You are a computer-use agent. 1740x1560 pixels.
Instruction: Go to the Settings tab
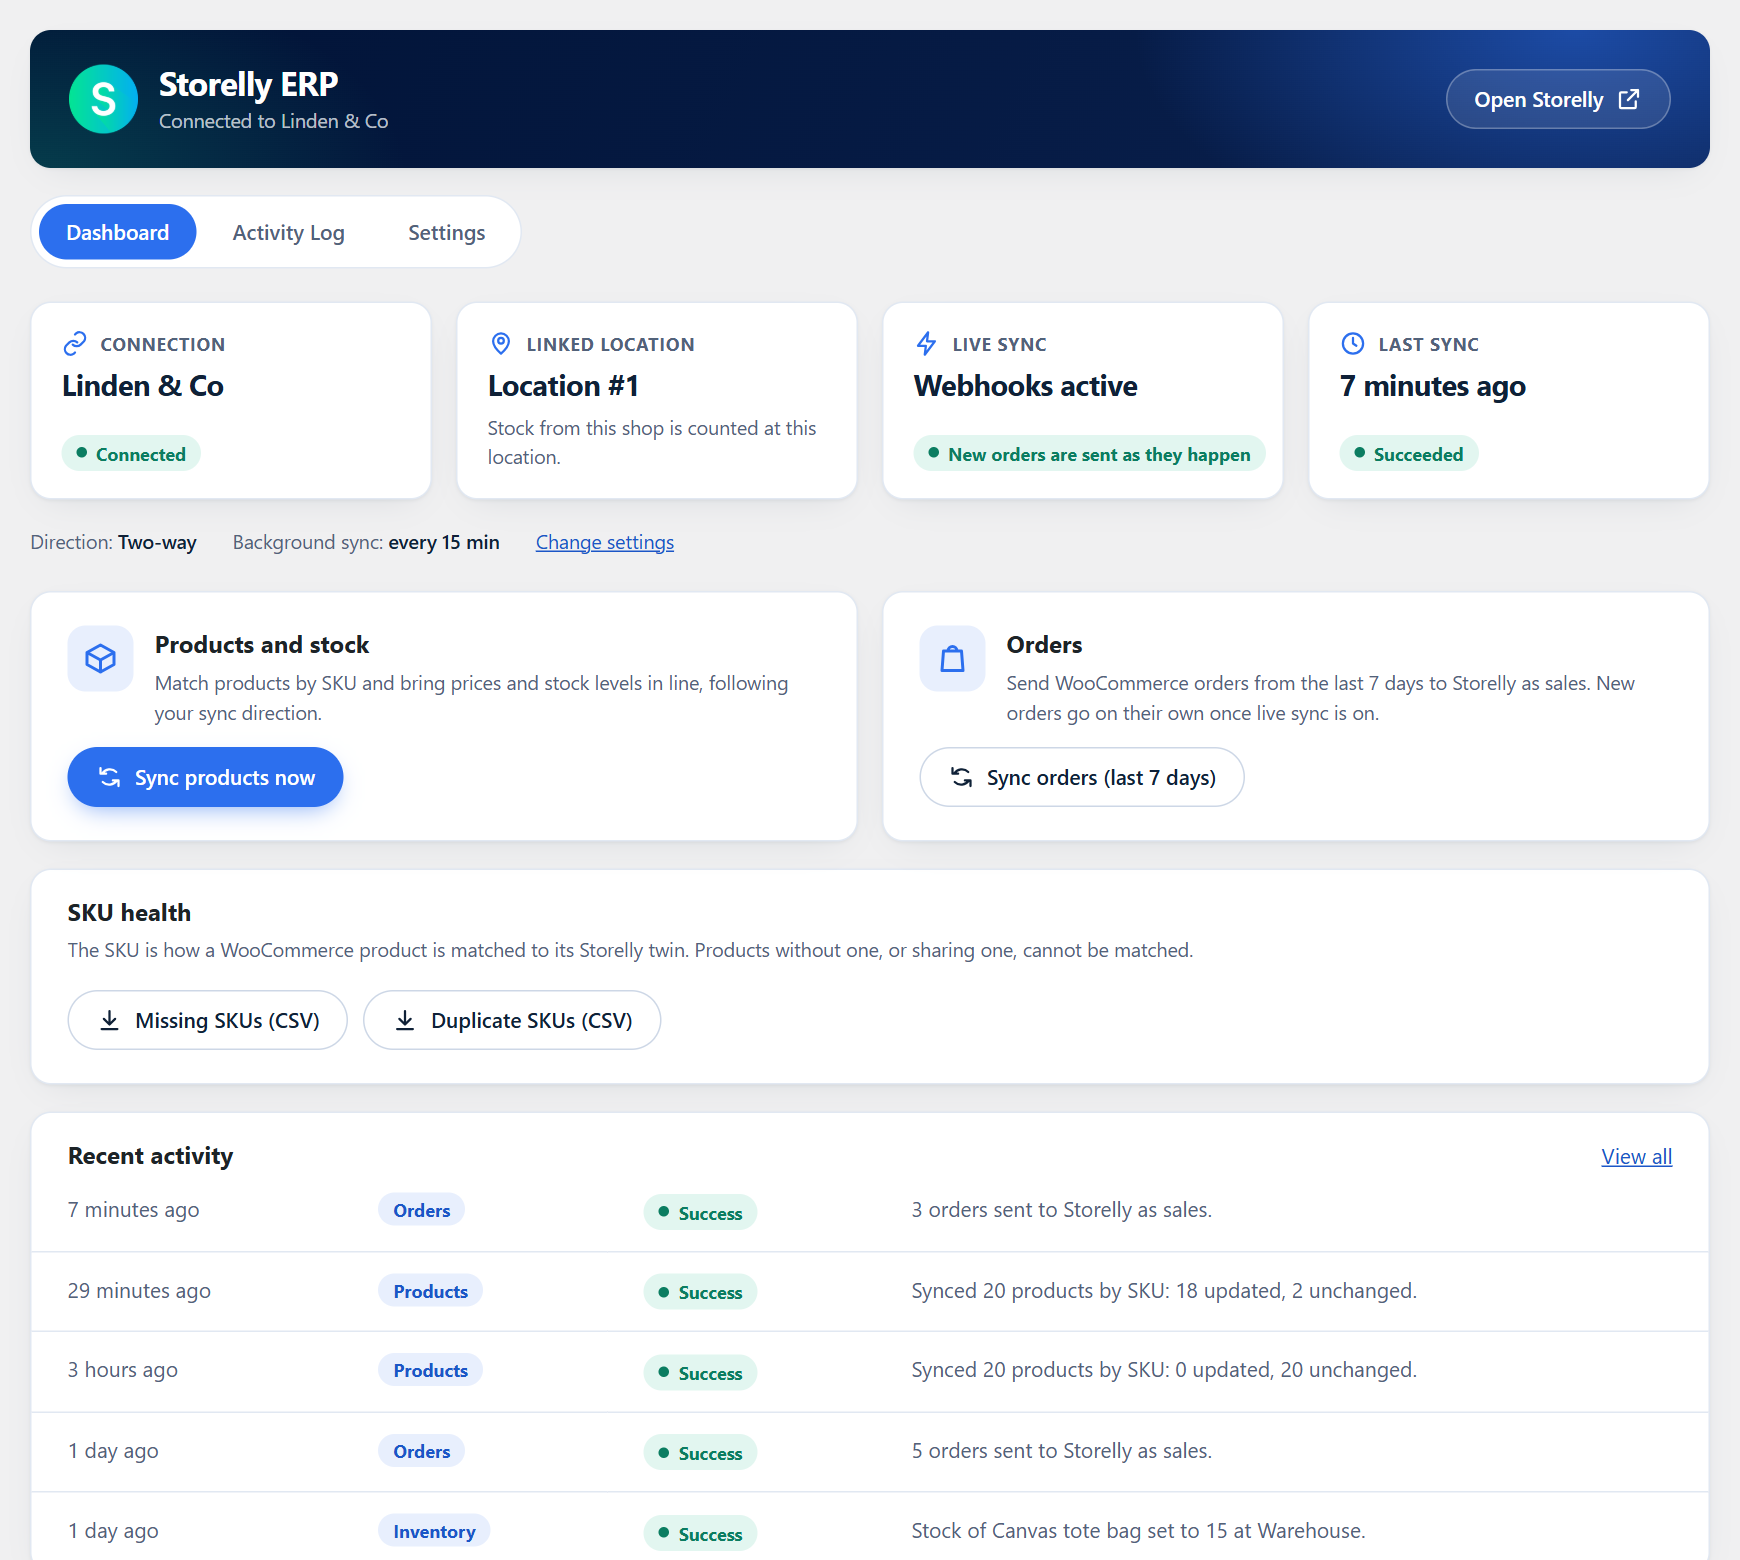point(447,232)
